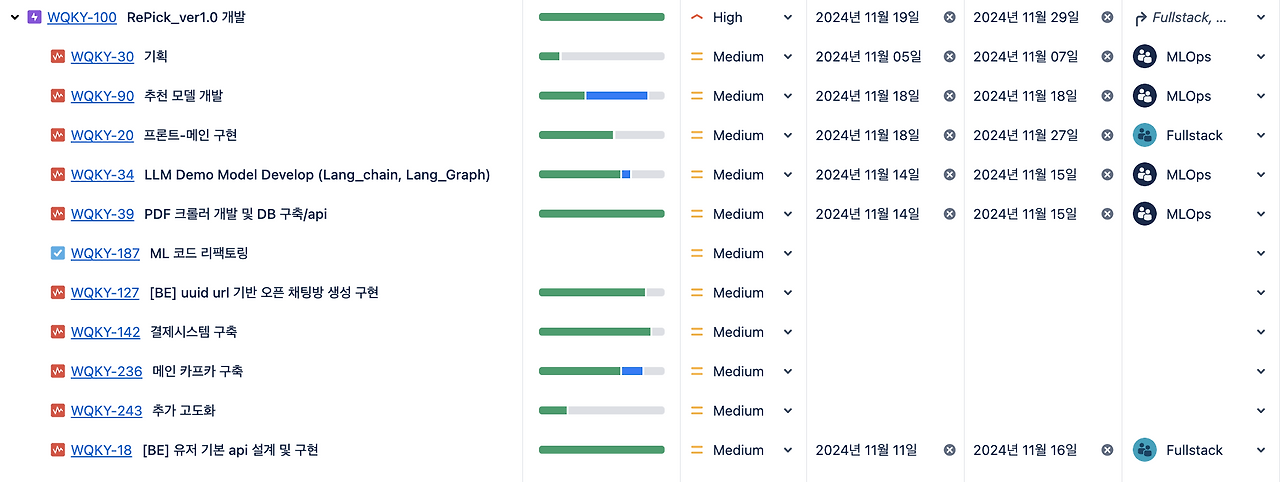Click the High priority arrow icon
Image resolution: width=1280 pixels, height=482 pixels.
[697, 17]
